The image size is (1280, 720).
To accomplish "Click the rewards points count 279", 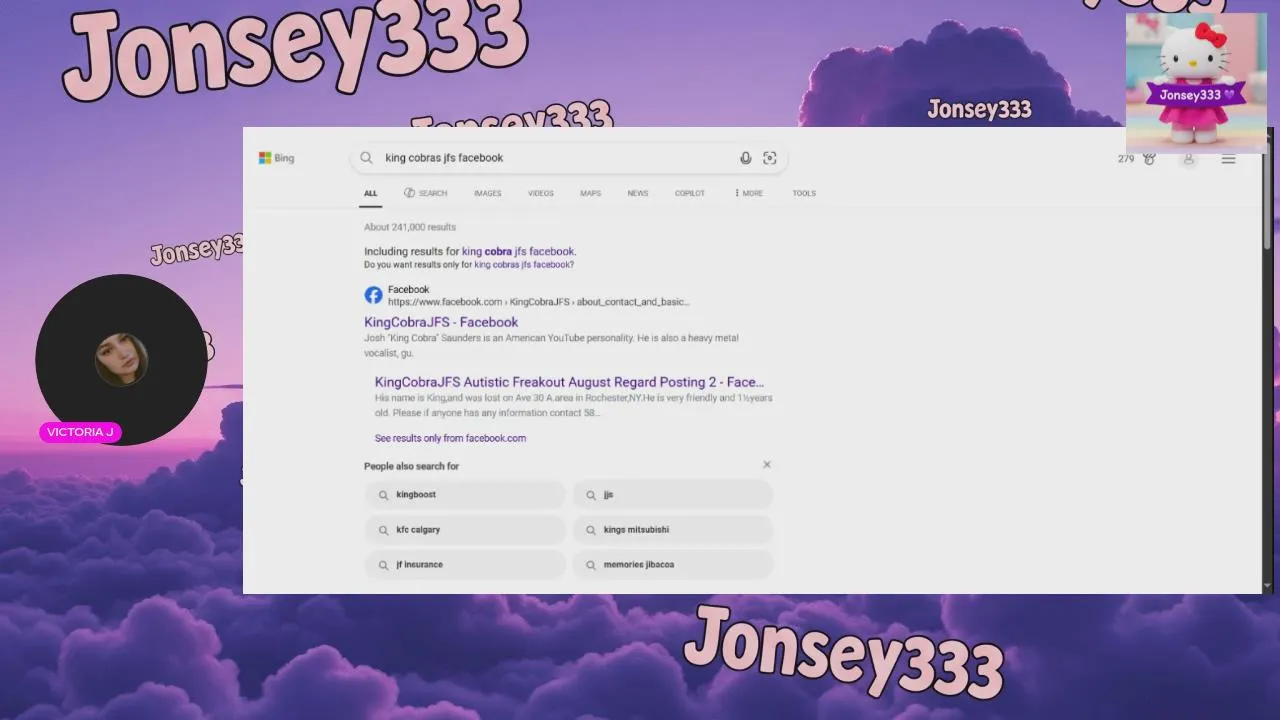I will point(1126,159).
